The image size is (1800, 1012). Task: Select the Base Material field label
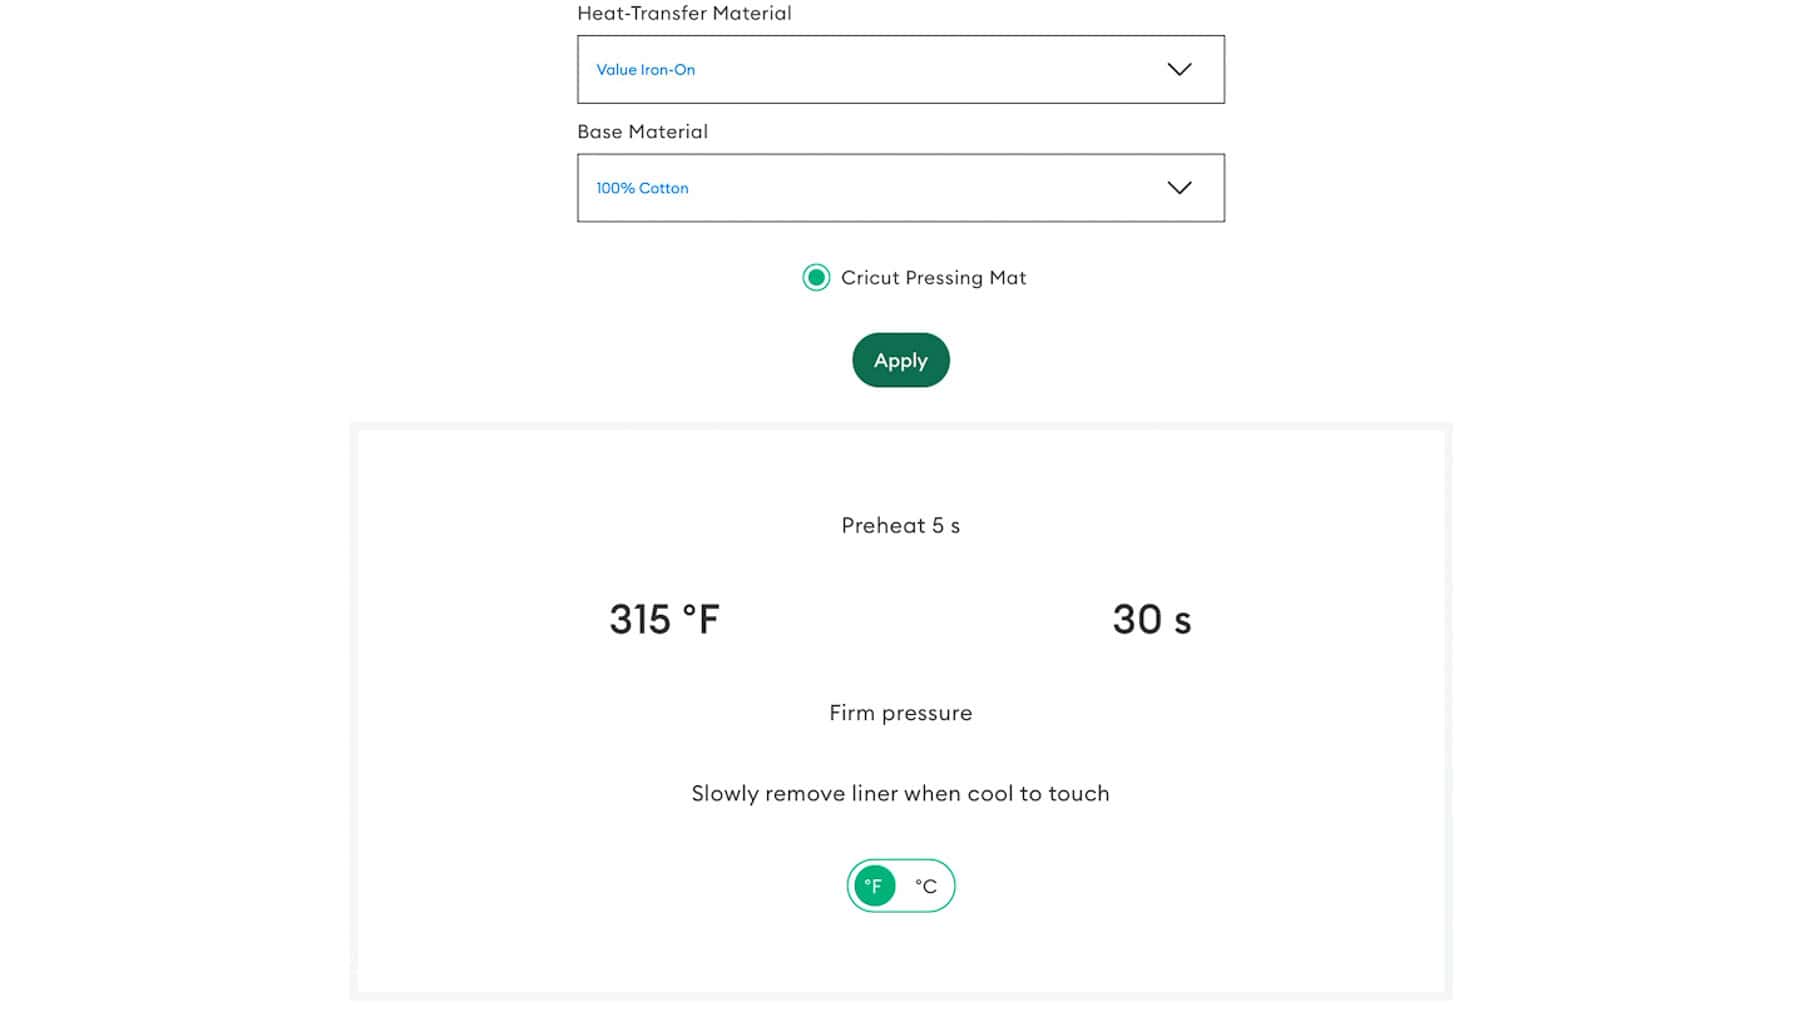pyautogui.click(x=642, y=131)
